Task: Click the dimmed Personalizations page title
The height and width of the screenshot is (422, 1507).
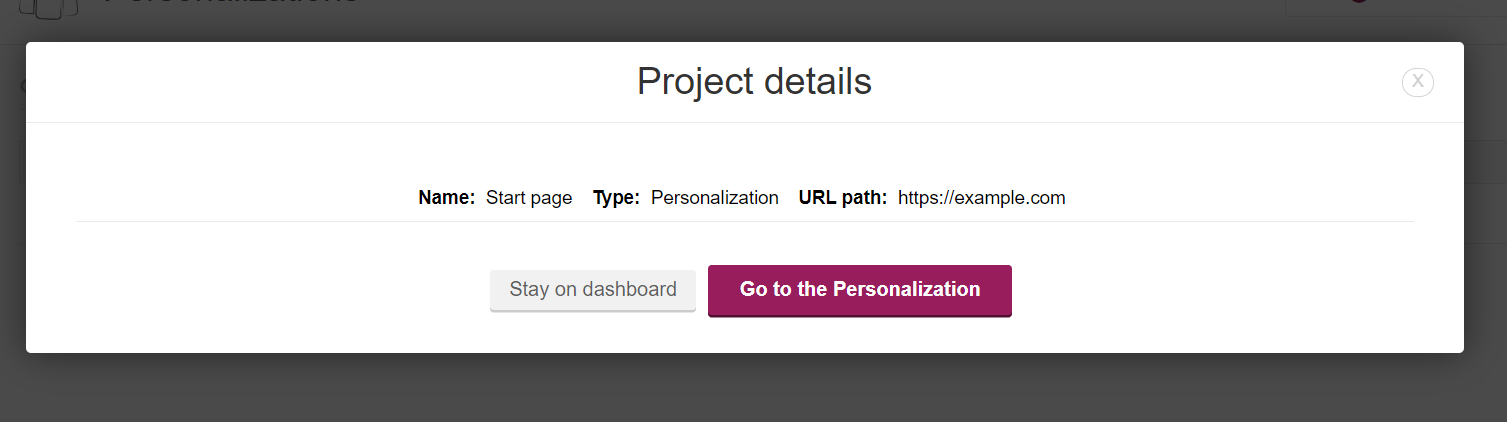Action: pyautogui.click(x=230, y=4)
